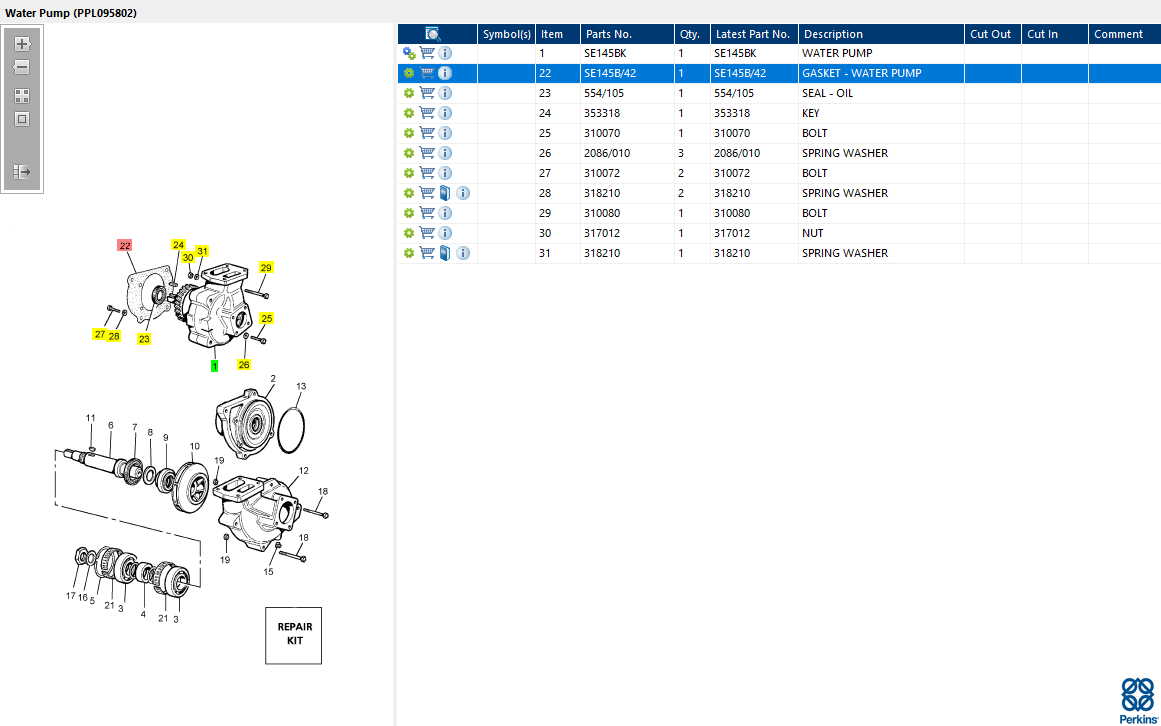Select part number 2086/010 in Parts No. column
This screenshot has height=726, width=1161.
click(x=606, y=153)
